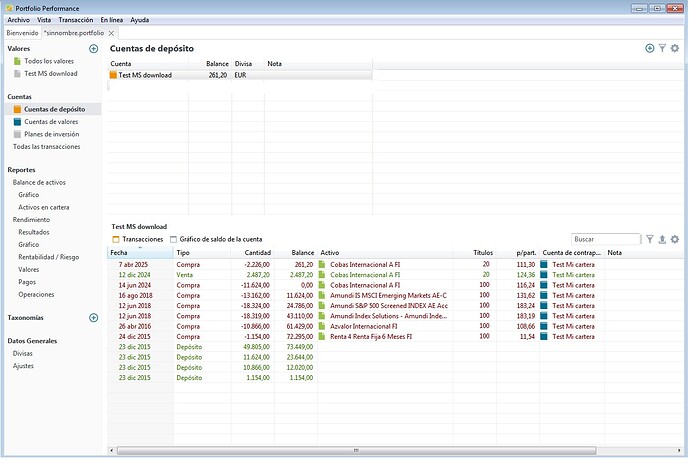The image size is (690, 465).
Task: Open Divisas under Datos Generales
Action: 22,354
